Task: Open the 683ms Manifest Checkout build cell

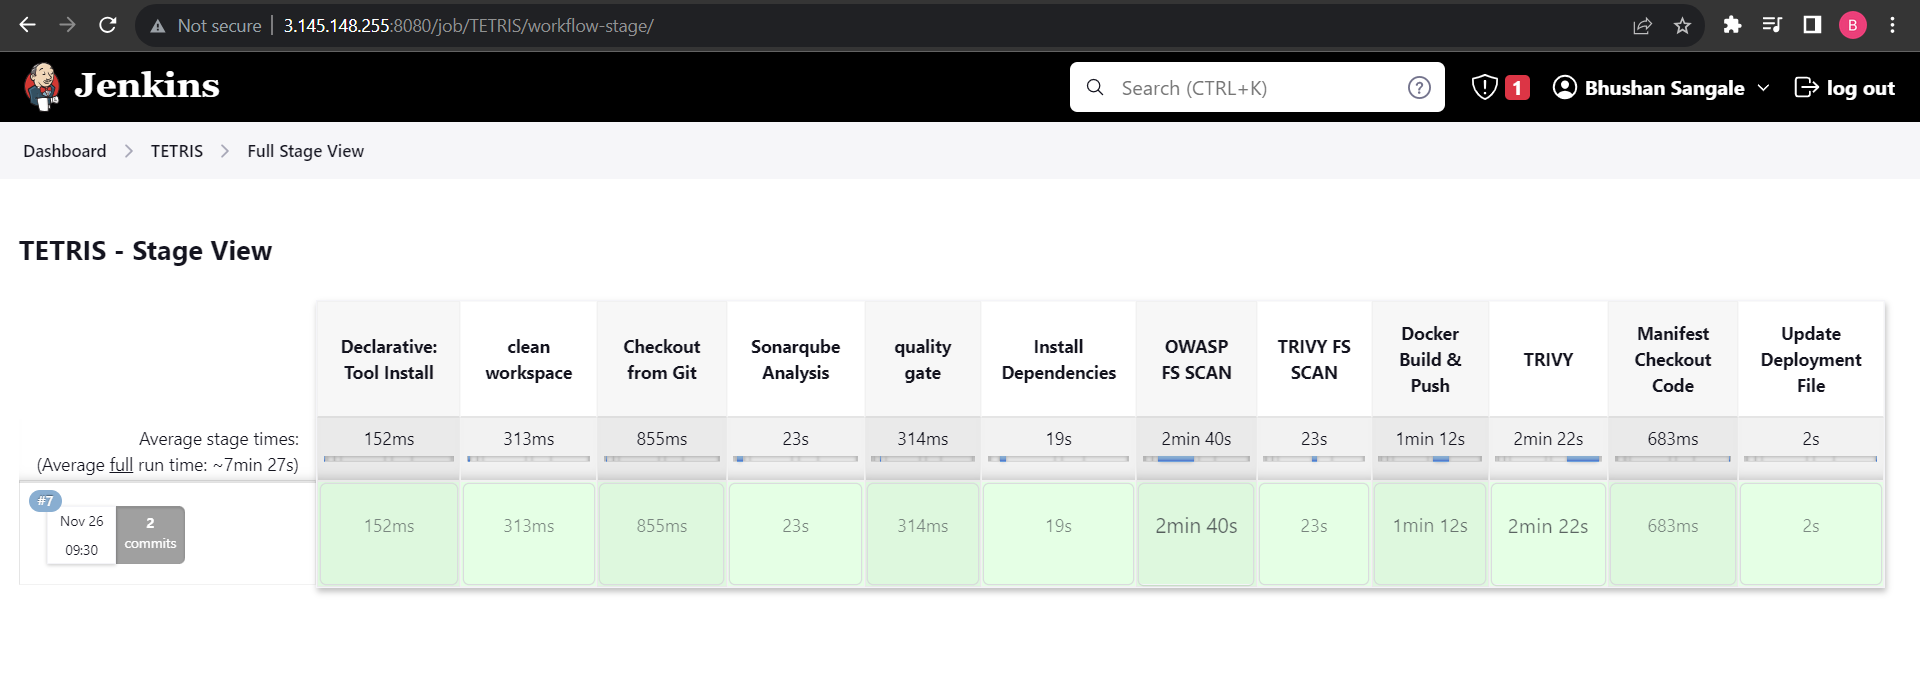Action: (x=1673, y=534)
